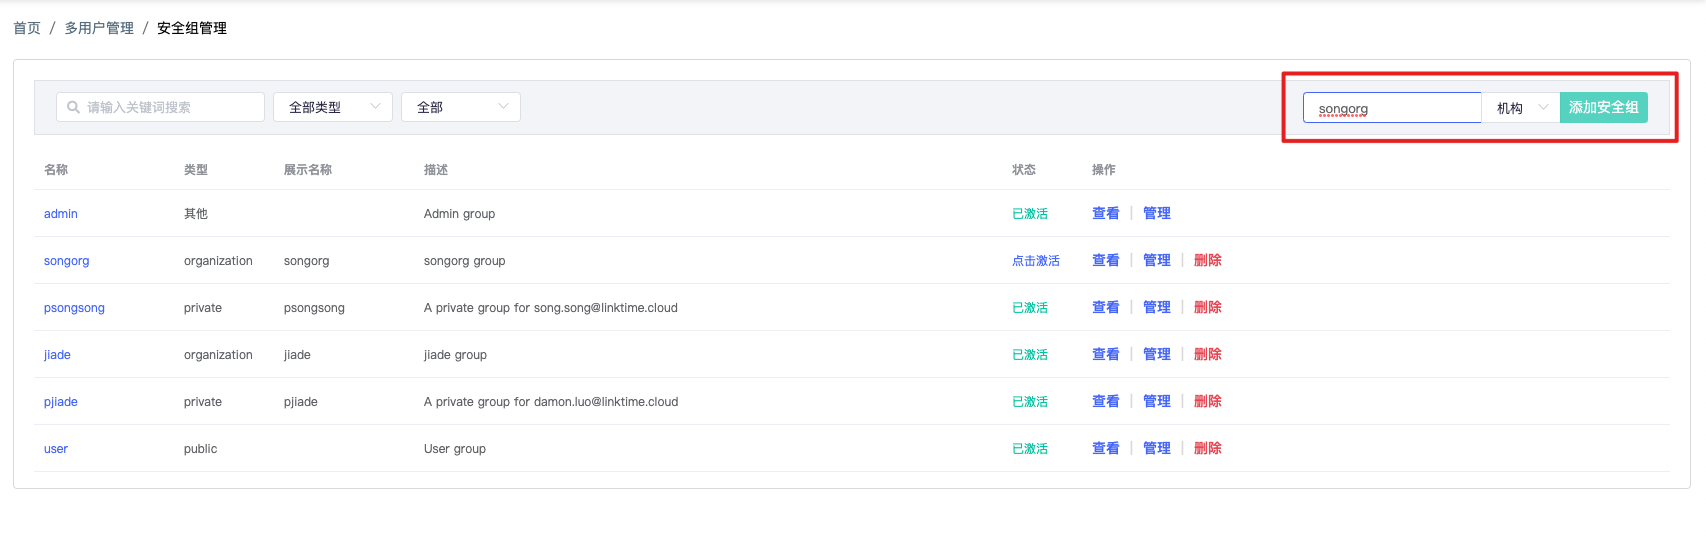
Task: Open the psongsong group link
Action: click(74, 308)
